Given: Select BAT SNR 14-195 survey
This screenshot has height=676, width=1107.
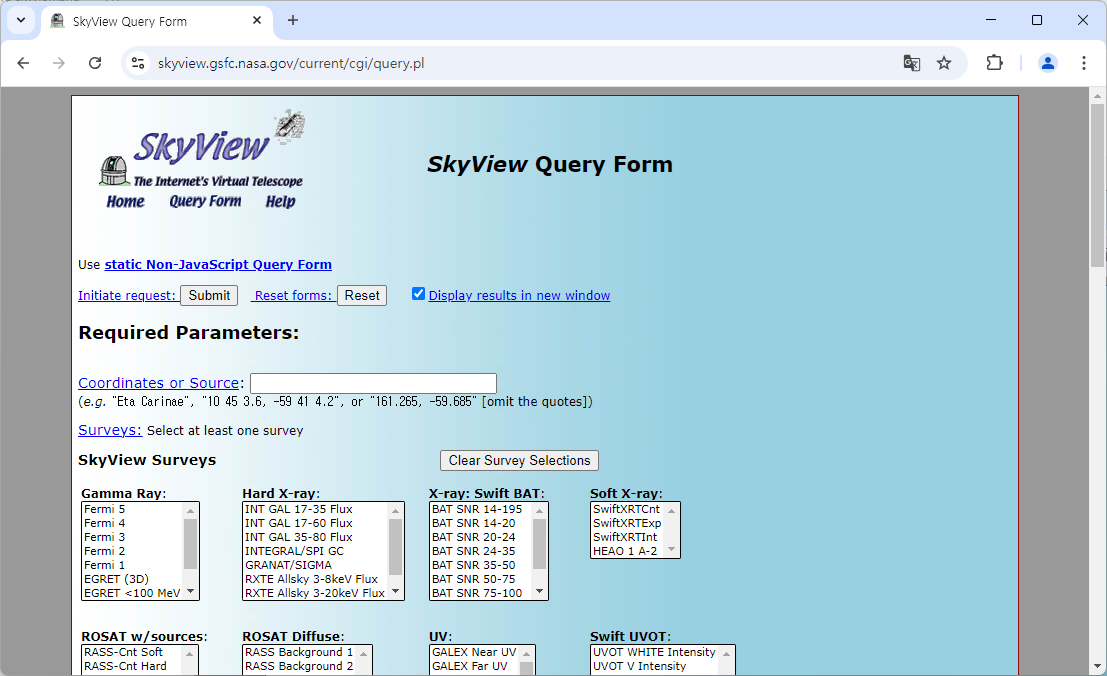Looking at the screenshot, I should (481, 509).
